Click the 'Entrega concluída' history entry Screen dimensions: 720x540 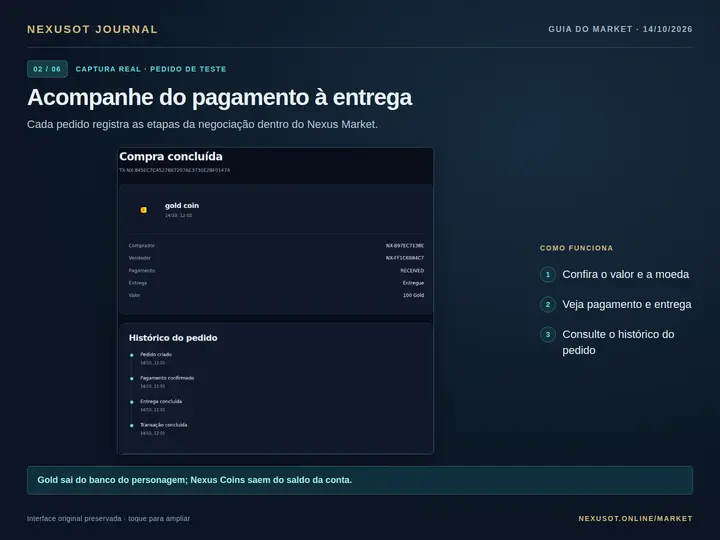[x=161, y=405]
